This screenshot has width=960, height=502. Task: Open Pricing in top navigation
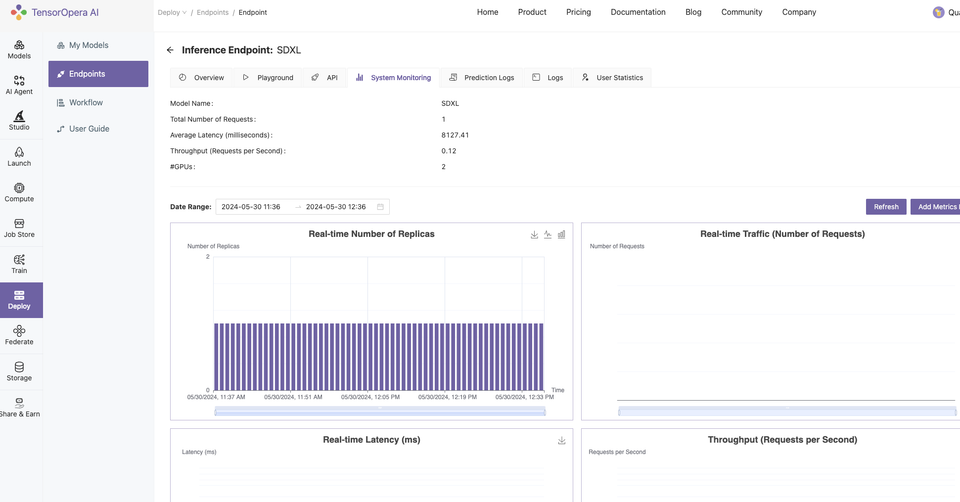click(x=579, y=12)
